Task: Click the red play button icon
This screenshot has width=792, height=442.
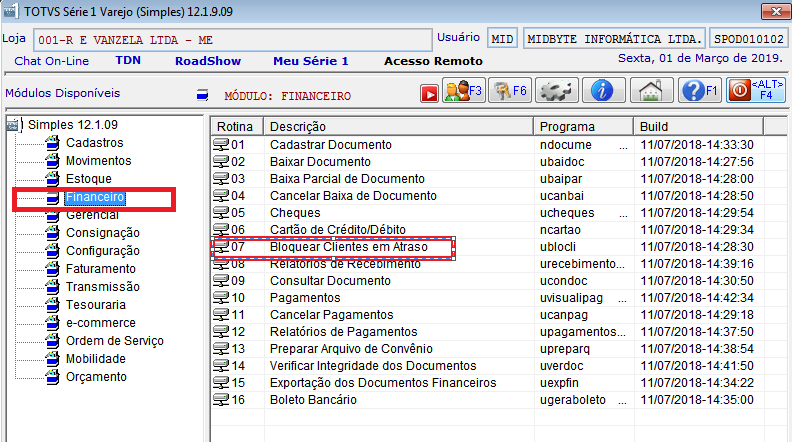Action: pyautogui.click(x=429, y=93)
